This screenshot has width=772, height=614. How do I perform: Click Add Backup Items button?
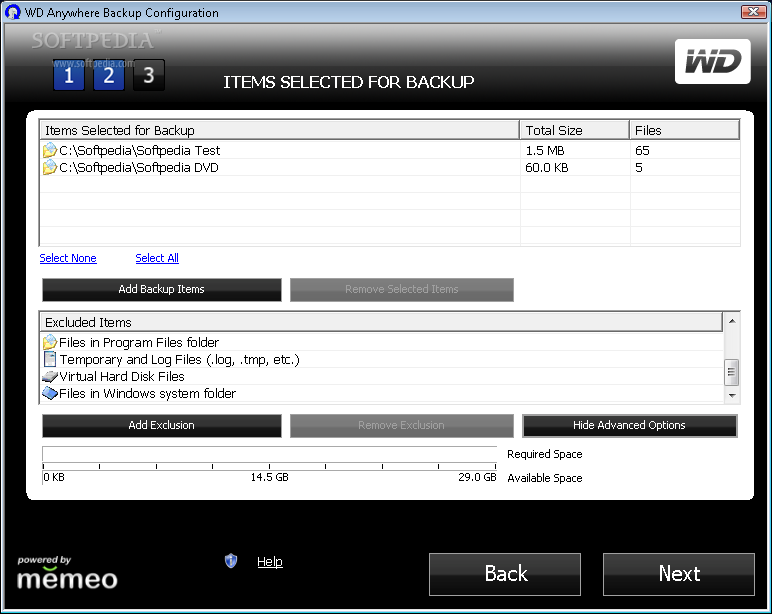pos(161,290)
